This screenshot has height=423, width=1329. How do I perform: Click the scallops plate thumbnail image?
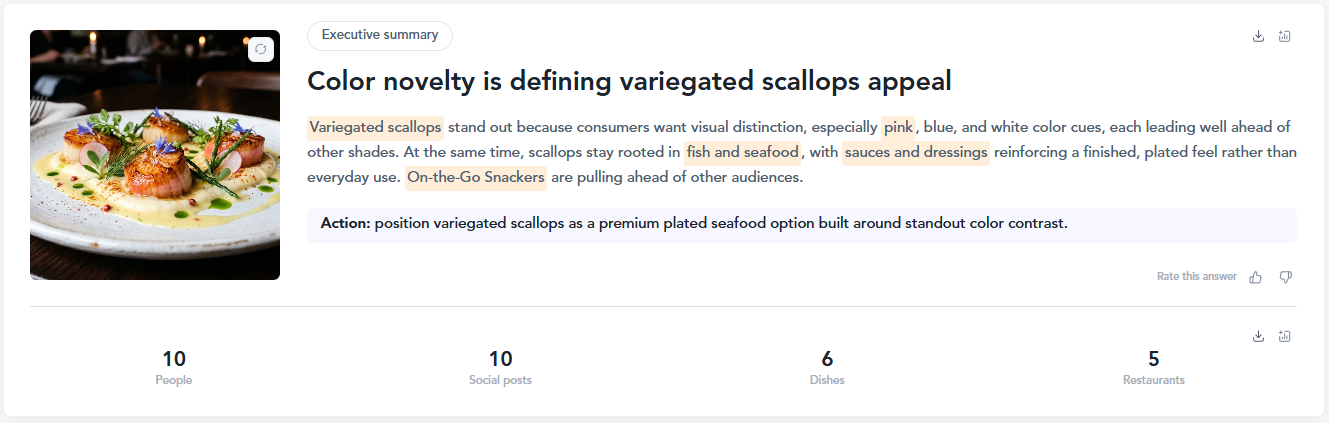[155, 155]
